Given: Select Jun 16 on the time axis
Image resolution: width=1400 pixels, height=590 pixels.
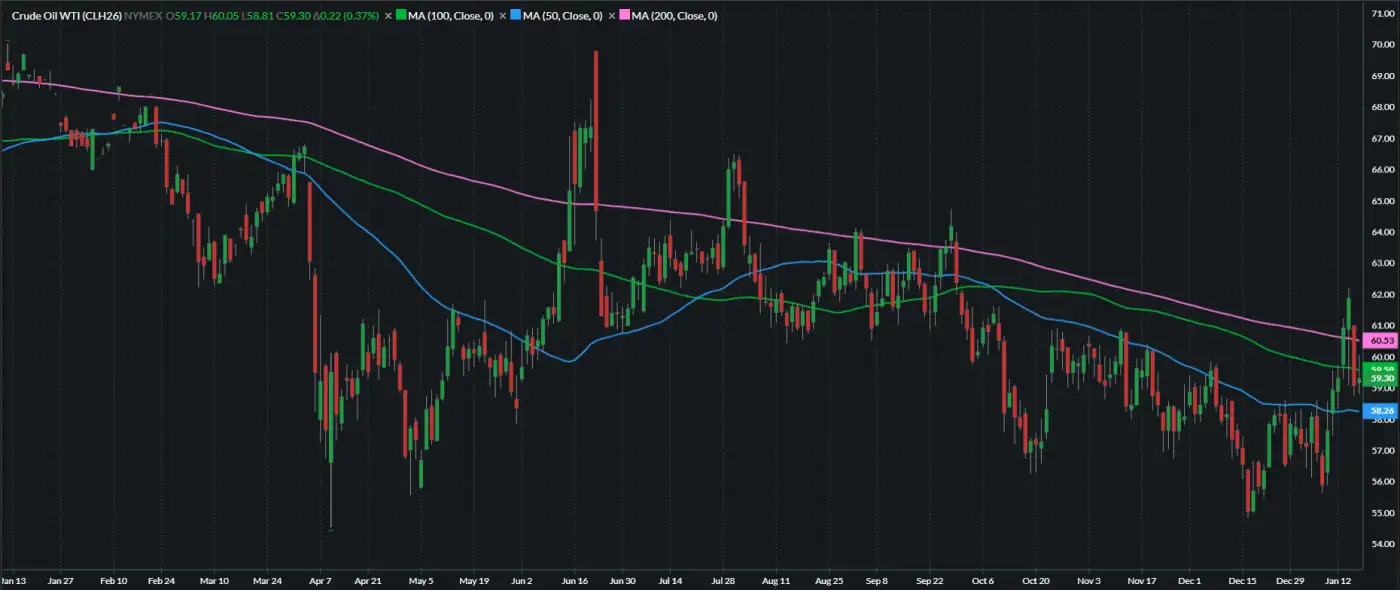Looking at the screenshot, I should click(x=574, y=580).
